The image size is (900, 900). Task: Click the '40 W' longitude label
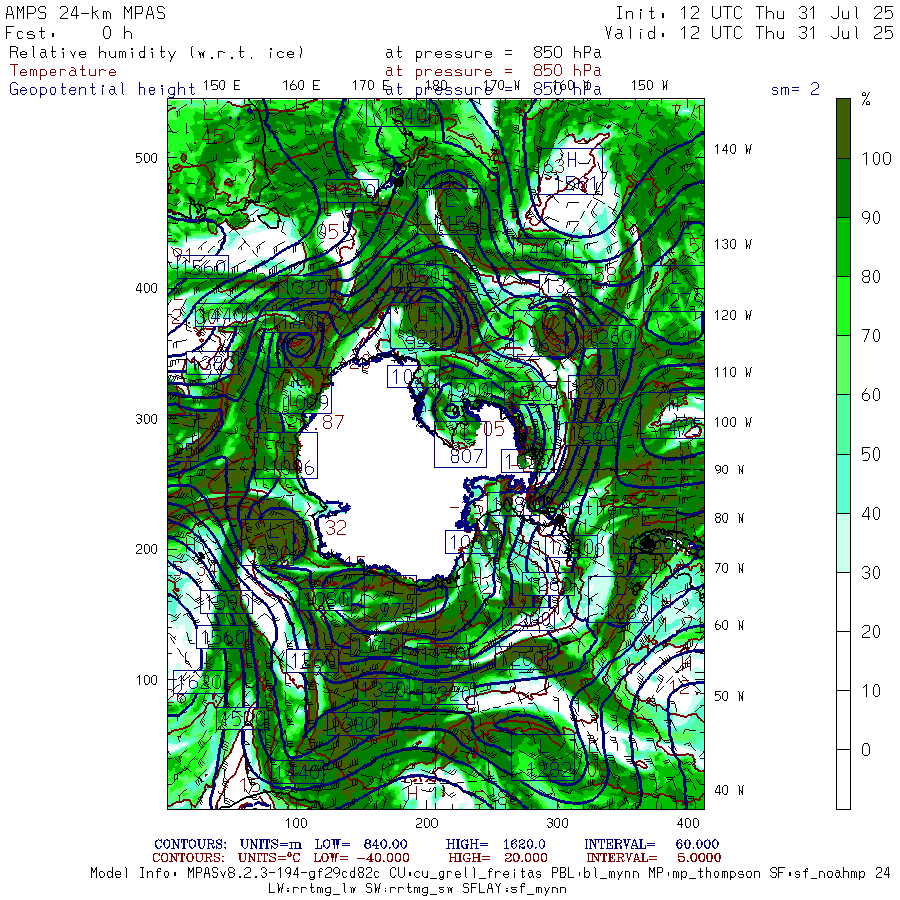[x=729, y=790]
